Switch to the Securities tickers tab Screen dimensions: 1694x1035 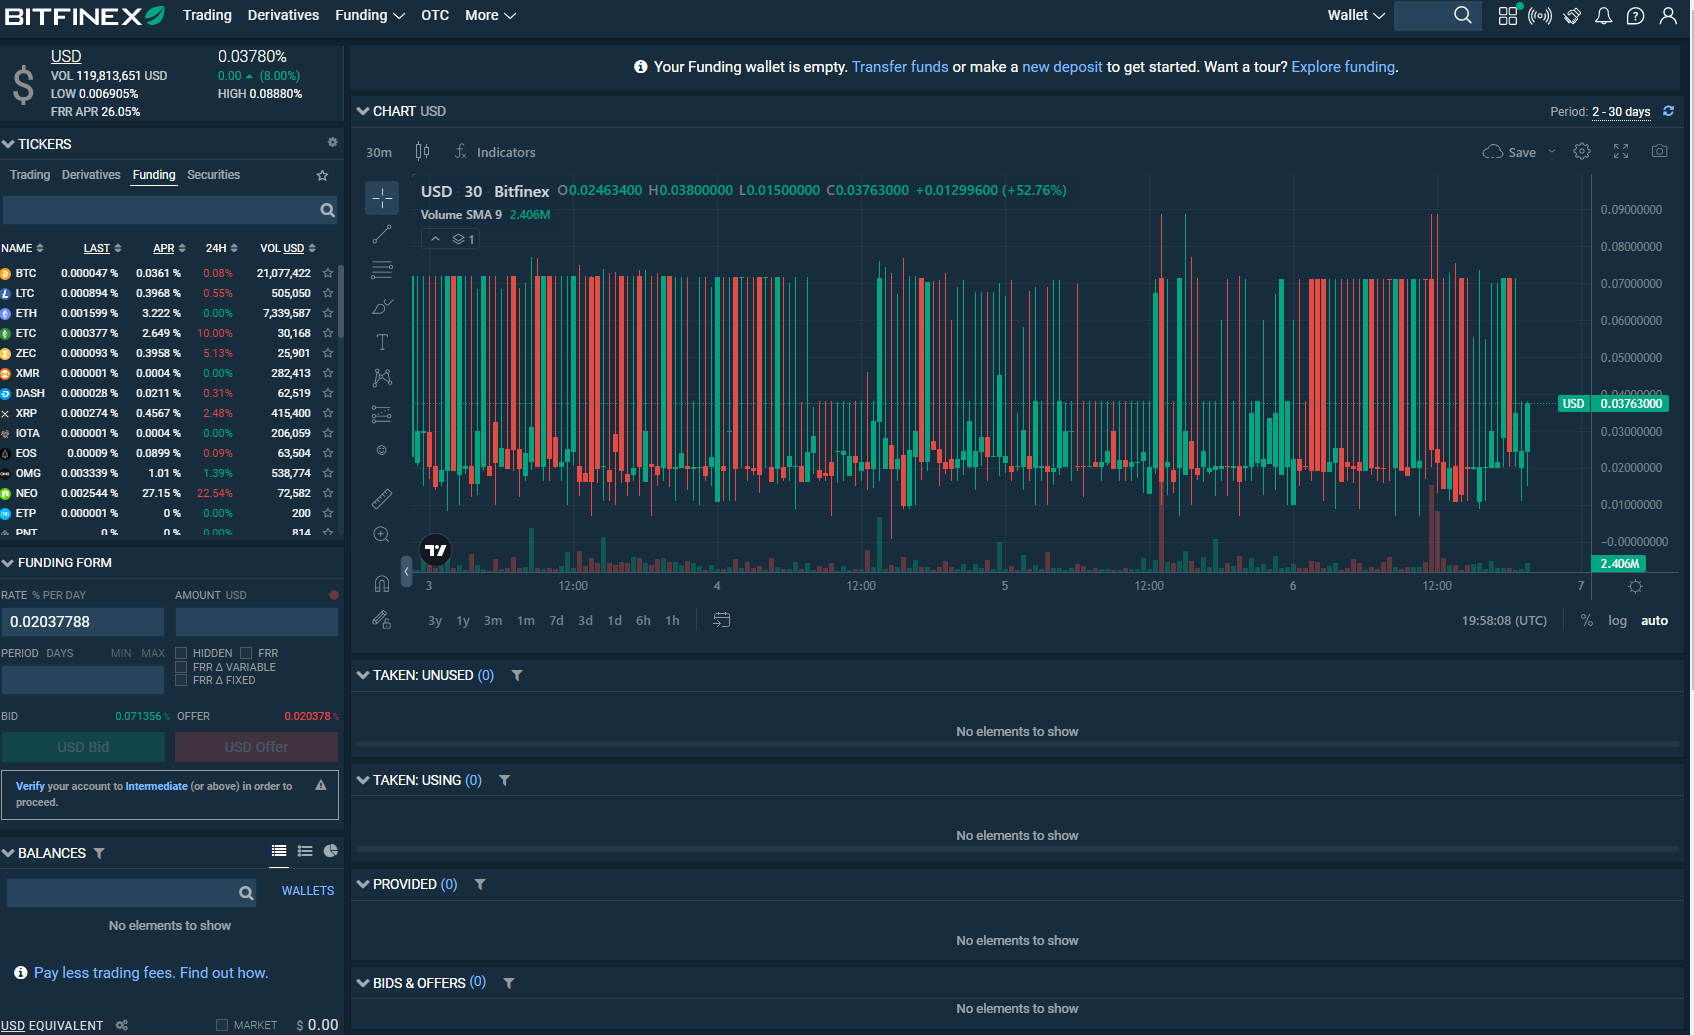(x=213, y=175)
